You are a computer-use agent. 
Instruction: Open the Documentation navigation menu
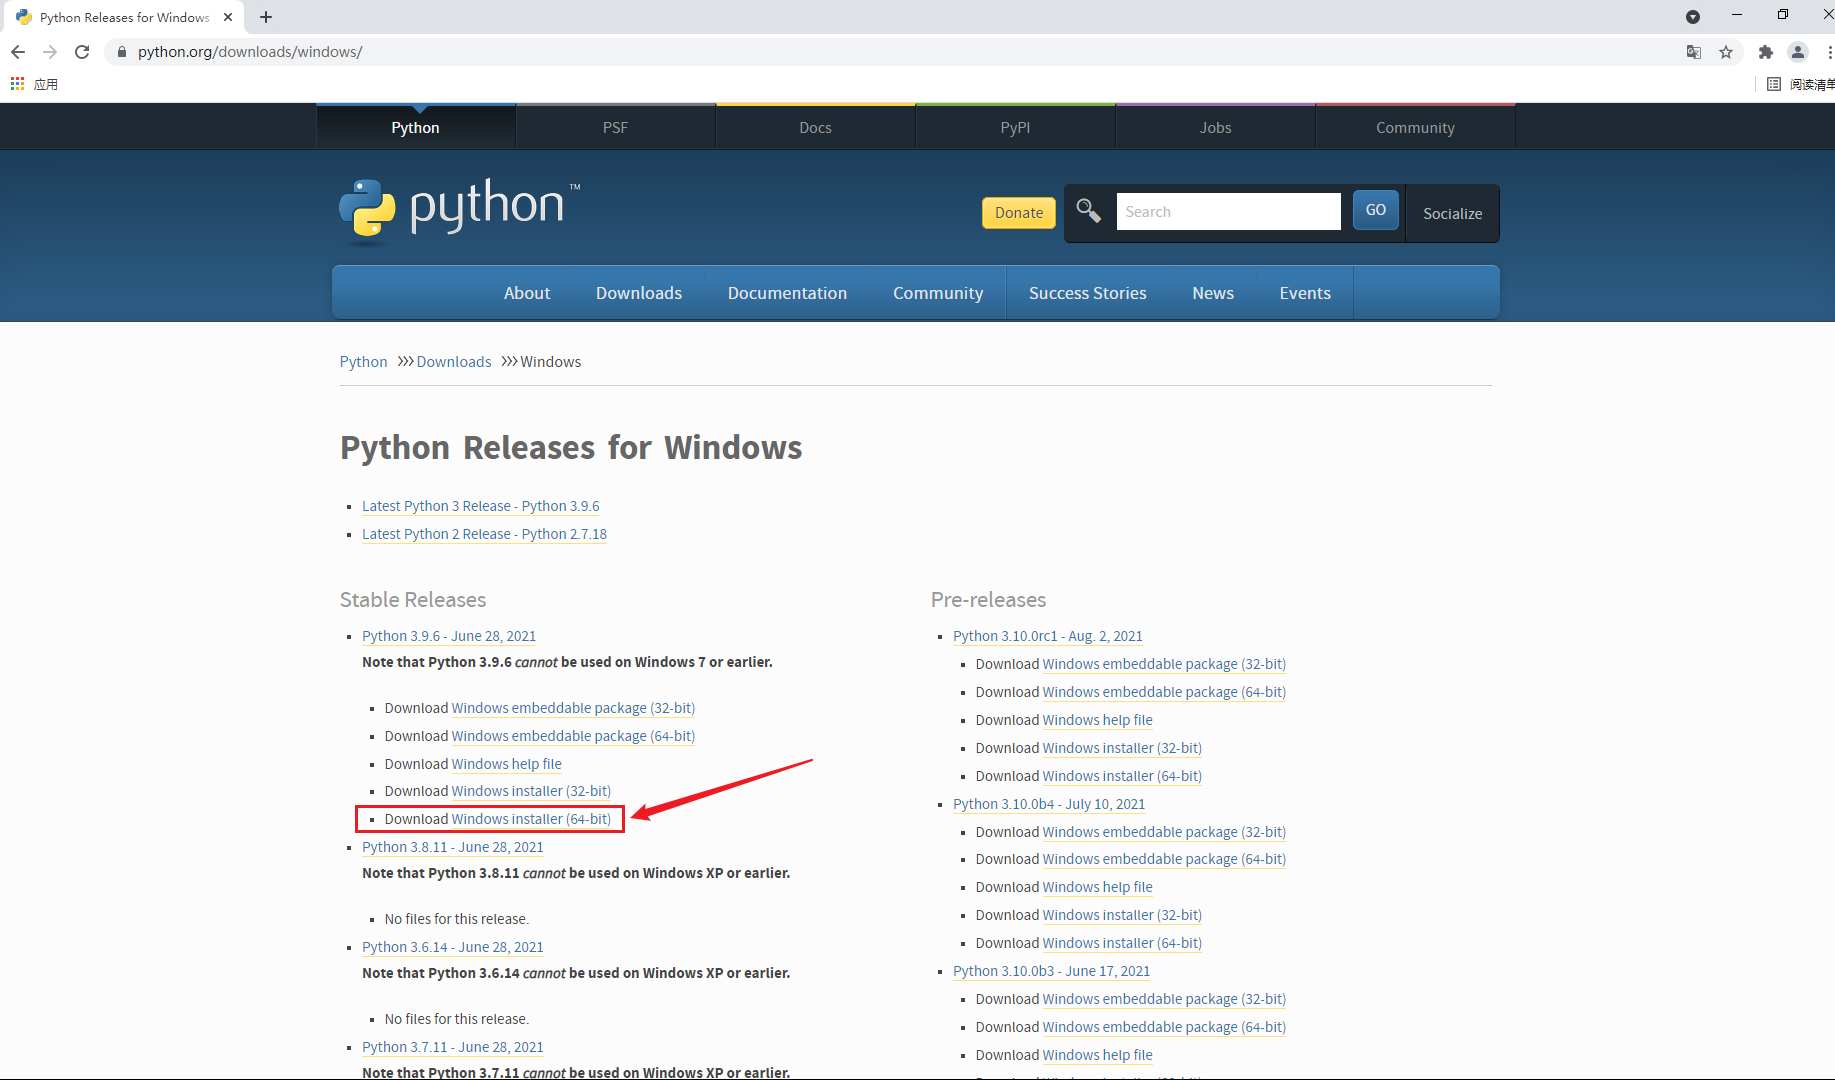click(787, 293)
